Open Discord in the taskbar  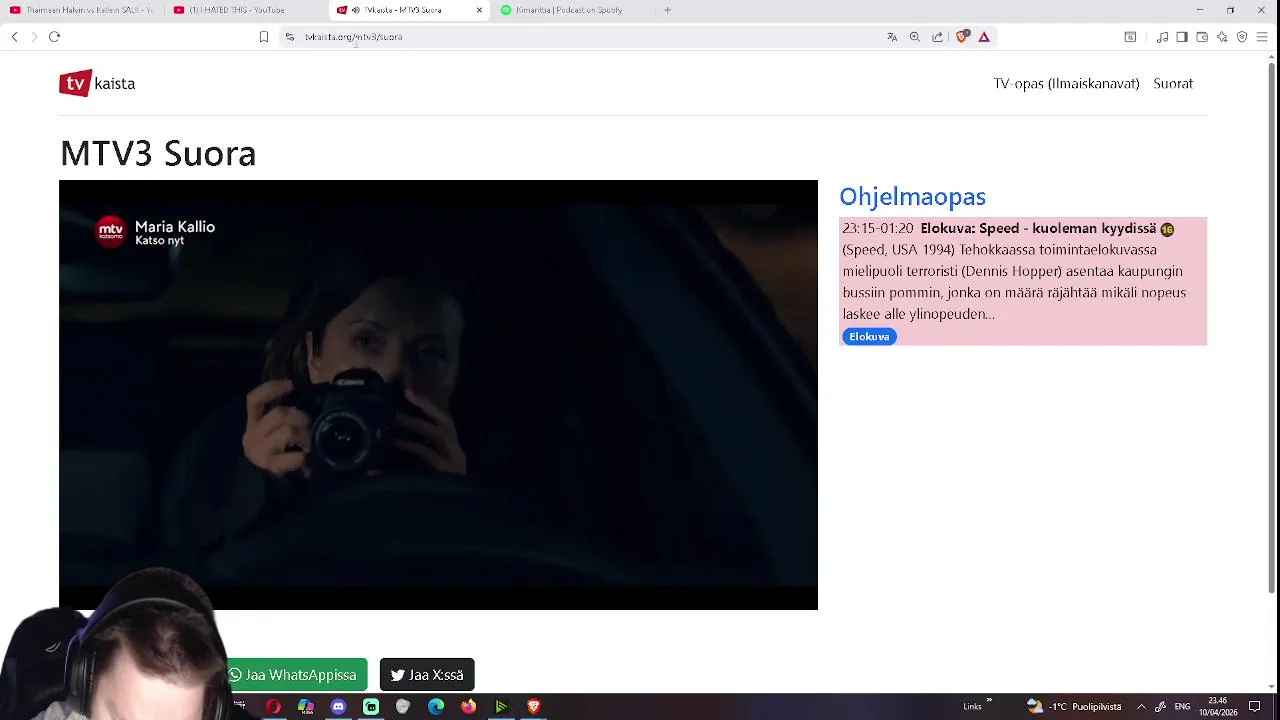338,707
